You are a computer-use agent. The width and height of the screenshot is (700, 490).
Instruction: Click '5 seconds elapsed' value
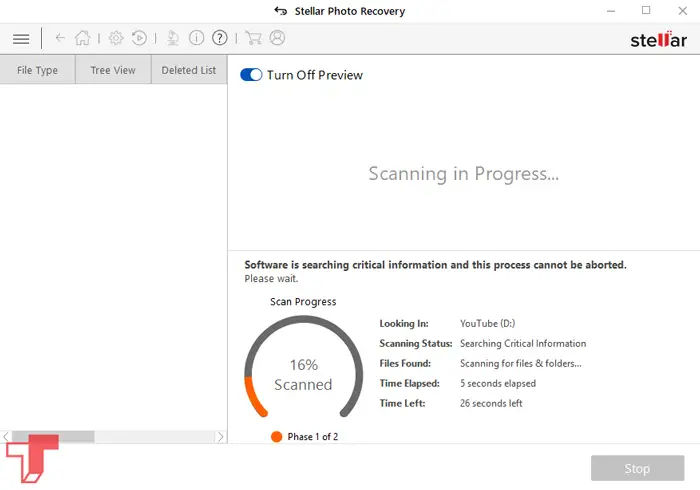(498, 383)
